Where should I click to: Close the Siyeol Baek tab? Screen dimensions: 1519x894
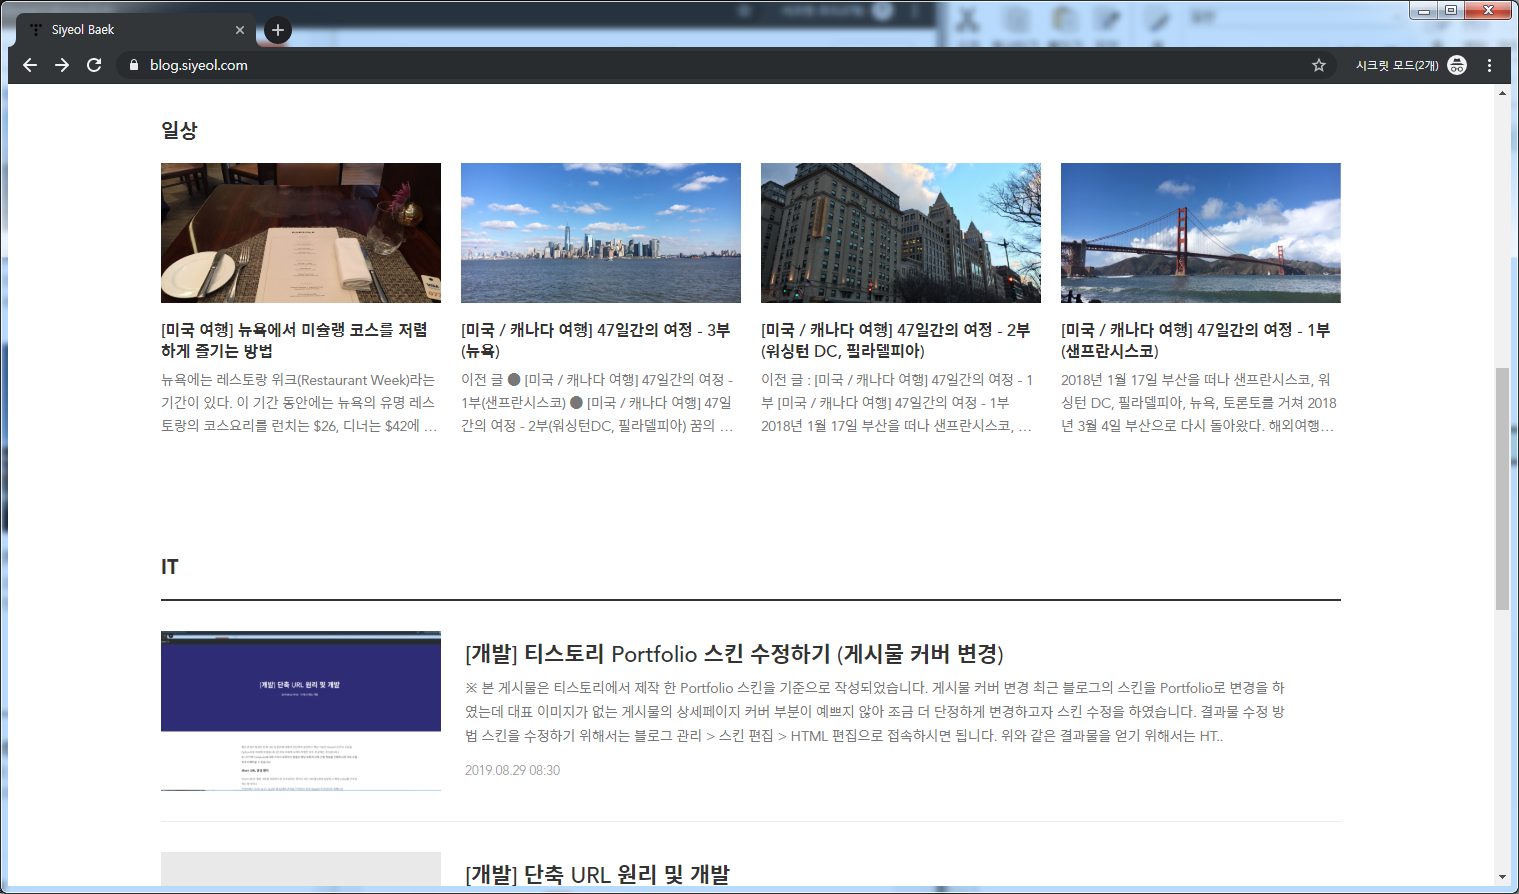tap(240, 30)
